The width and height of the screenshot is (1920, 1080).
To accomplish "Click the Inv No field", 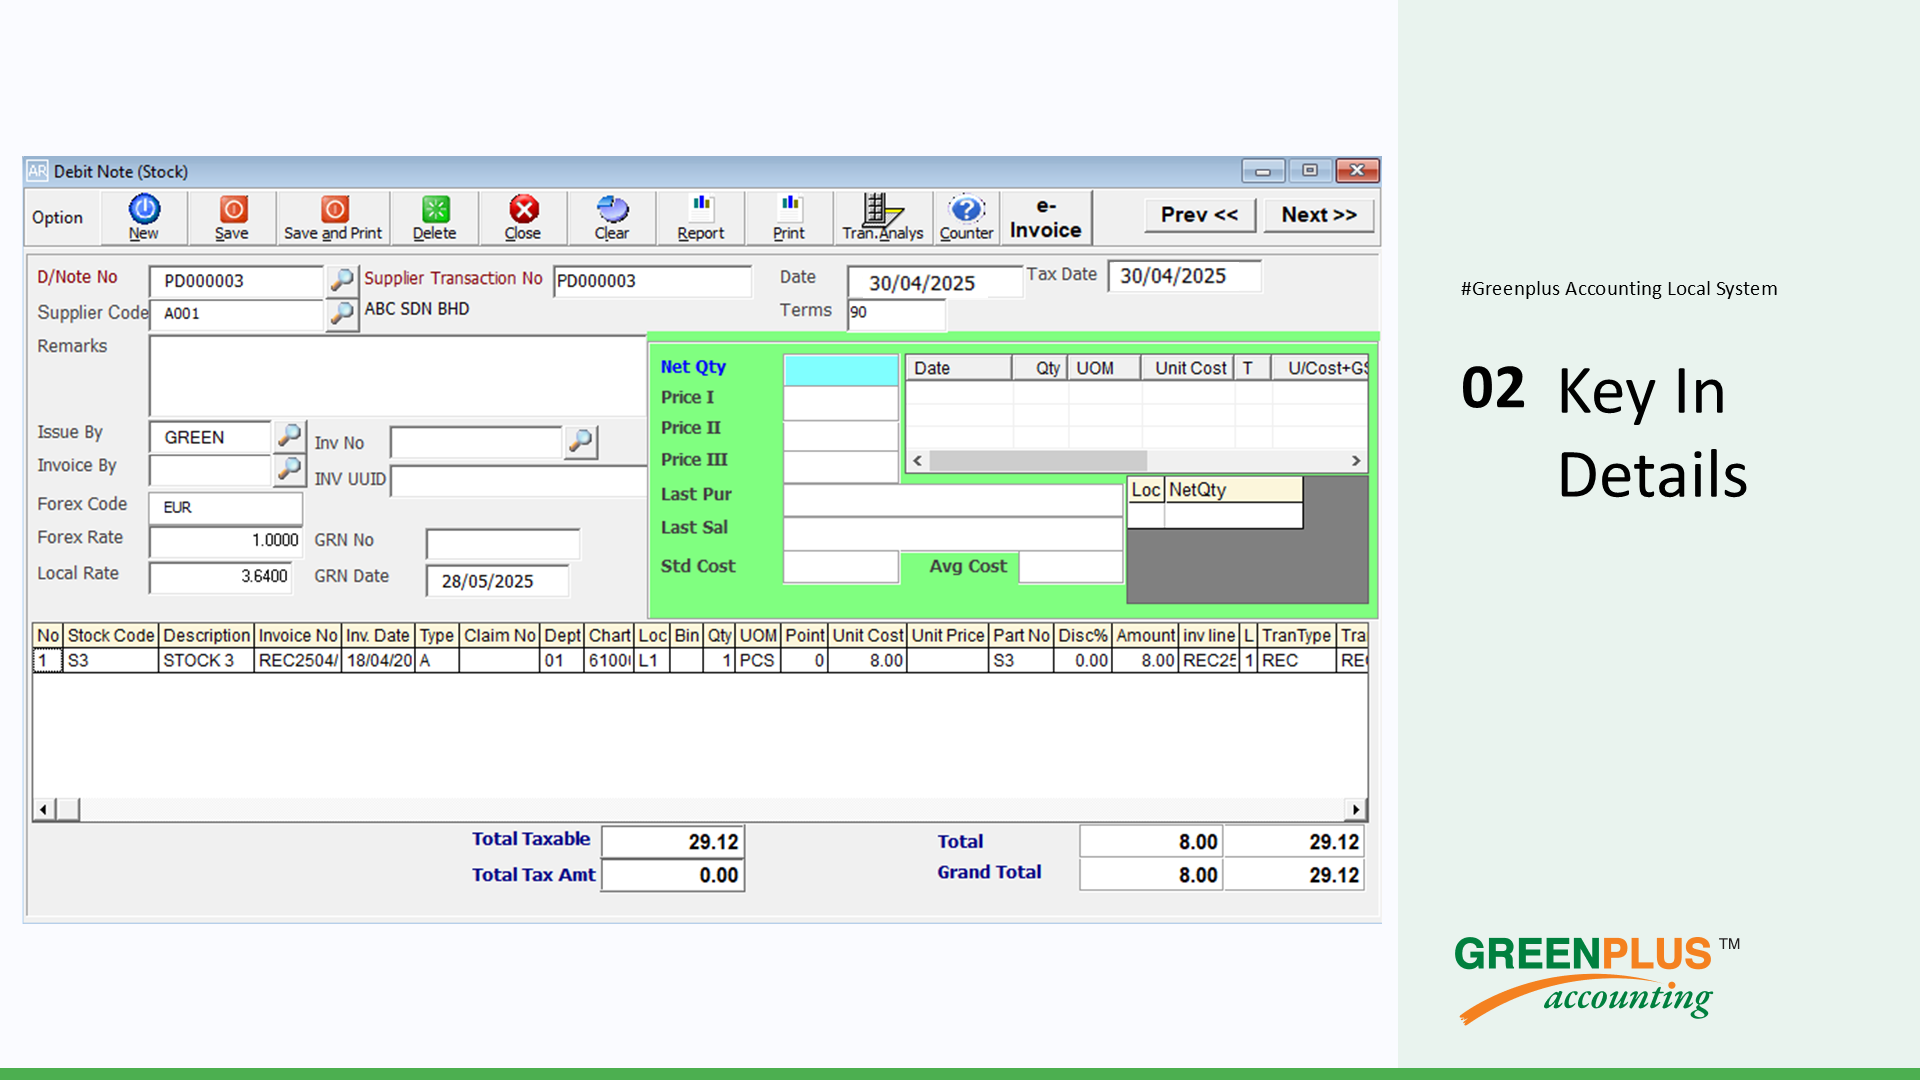I will point(476,442).
